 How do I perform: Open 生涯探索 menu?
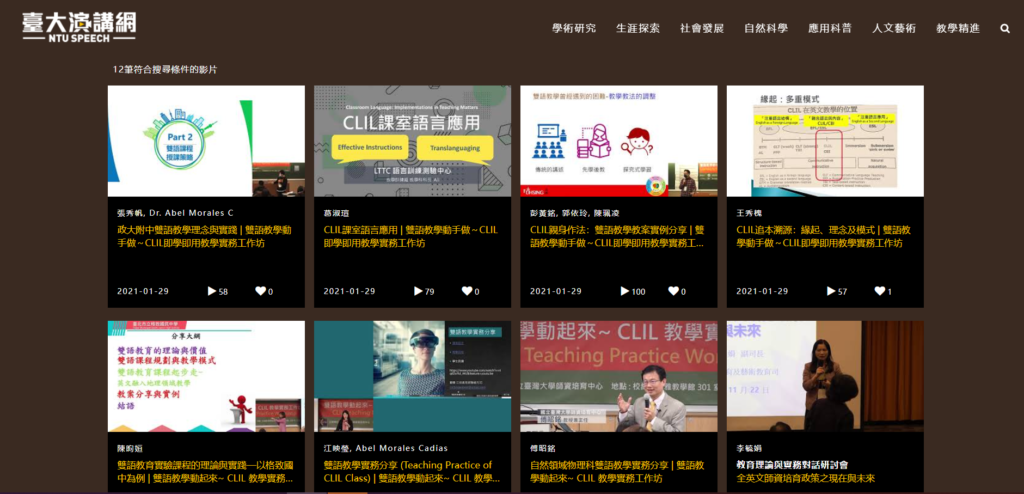coord(638,29)
